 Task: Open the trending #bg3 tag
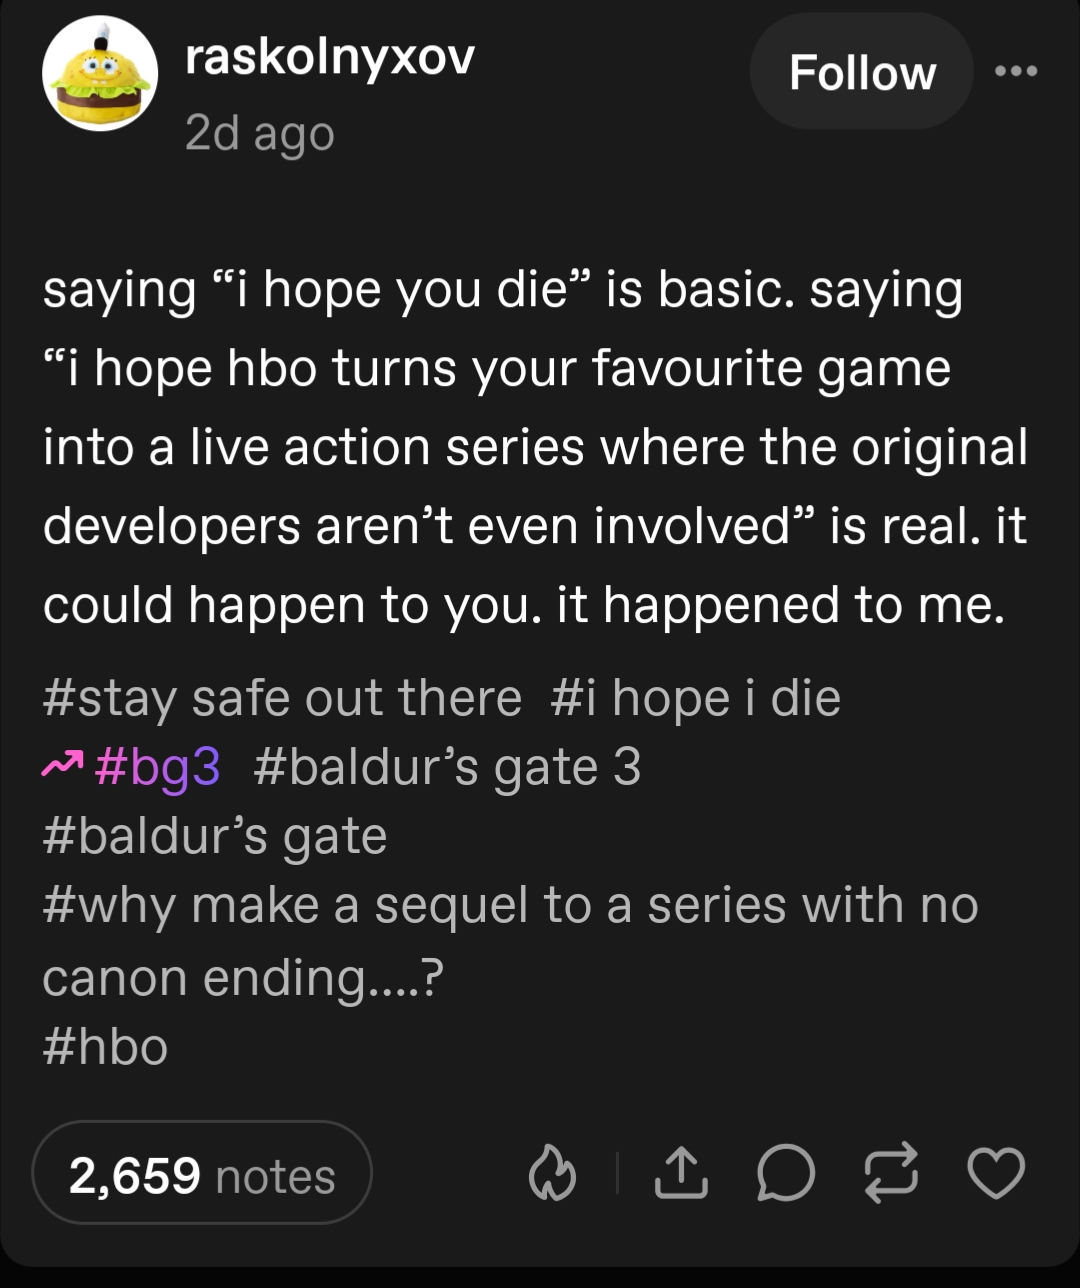(158, 768)
